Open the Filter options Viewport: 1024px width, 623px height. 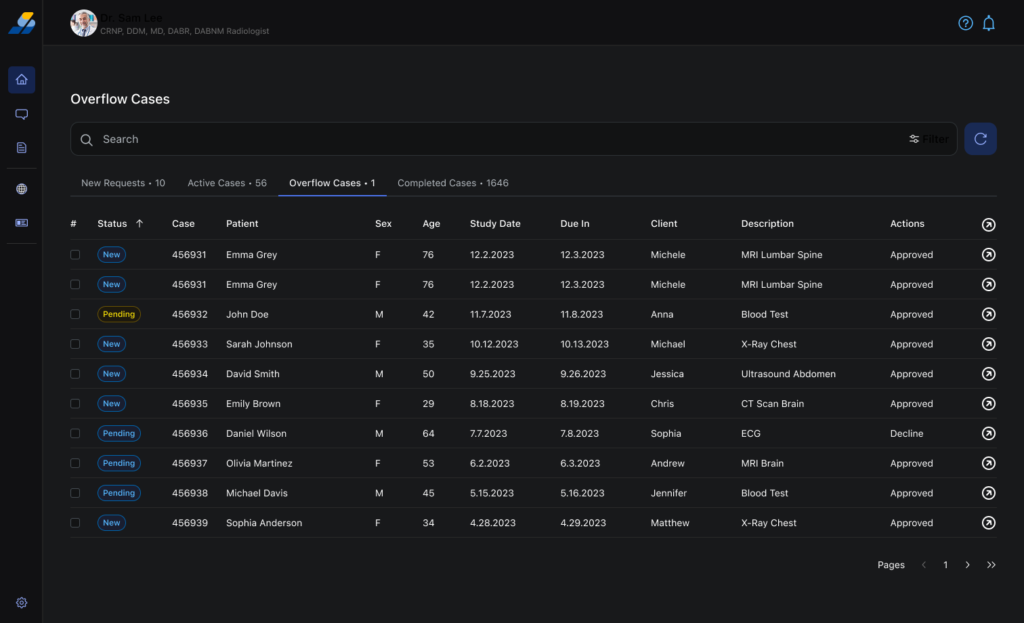pyautogui.click(x=928, y=139)
